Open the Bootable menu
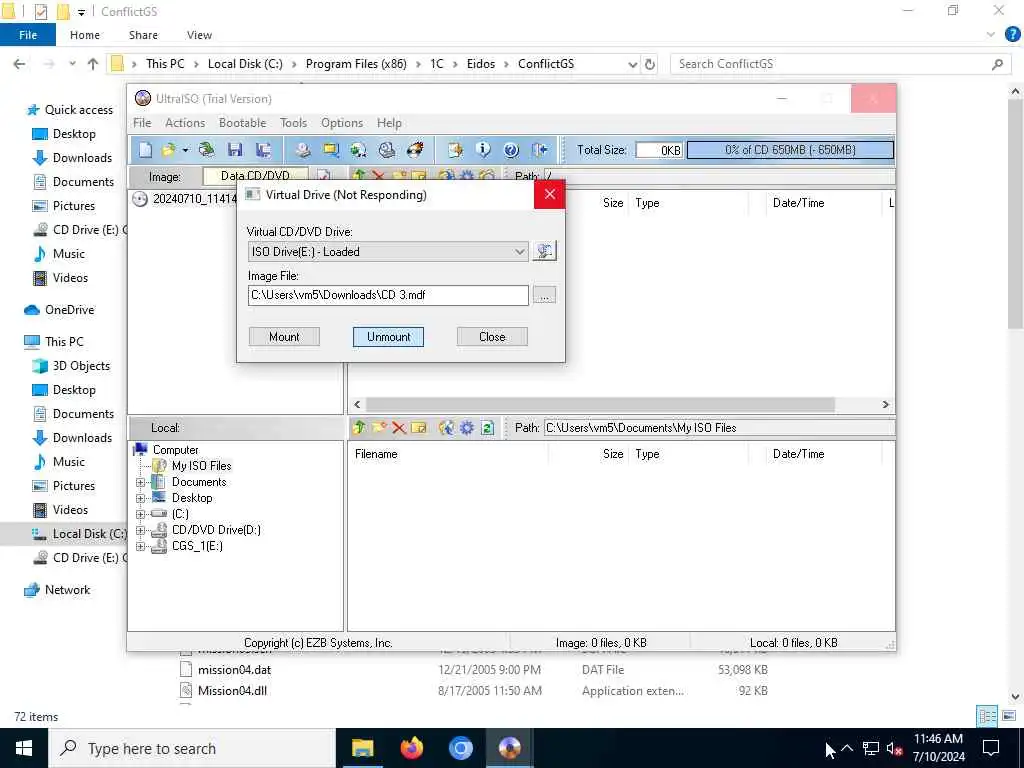Screen dimensions: 1024x768 [x=242, y=123]
